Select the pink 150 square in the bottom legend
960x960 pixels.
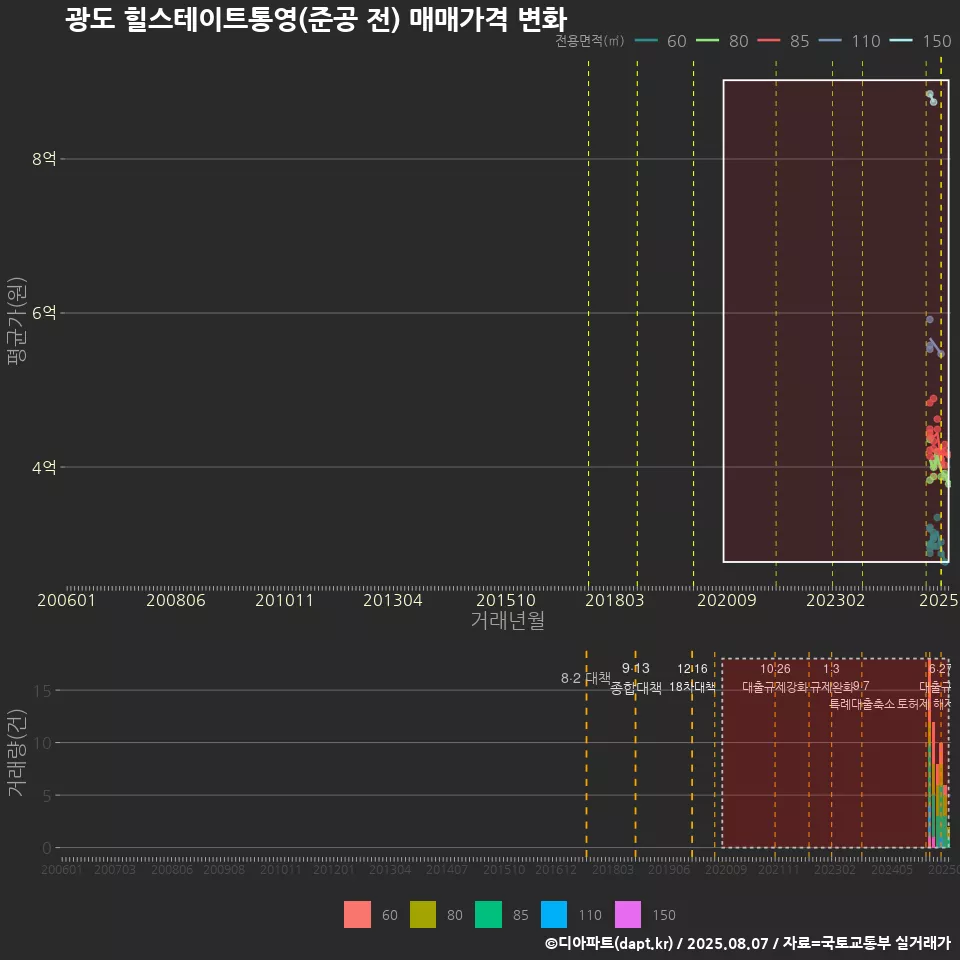[628, 915]
